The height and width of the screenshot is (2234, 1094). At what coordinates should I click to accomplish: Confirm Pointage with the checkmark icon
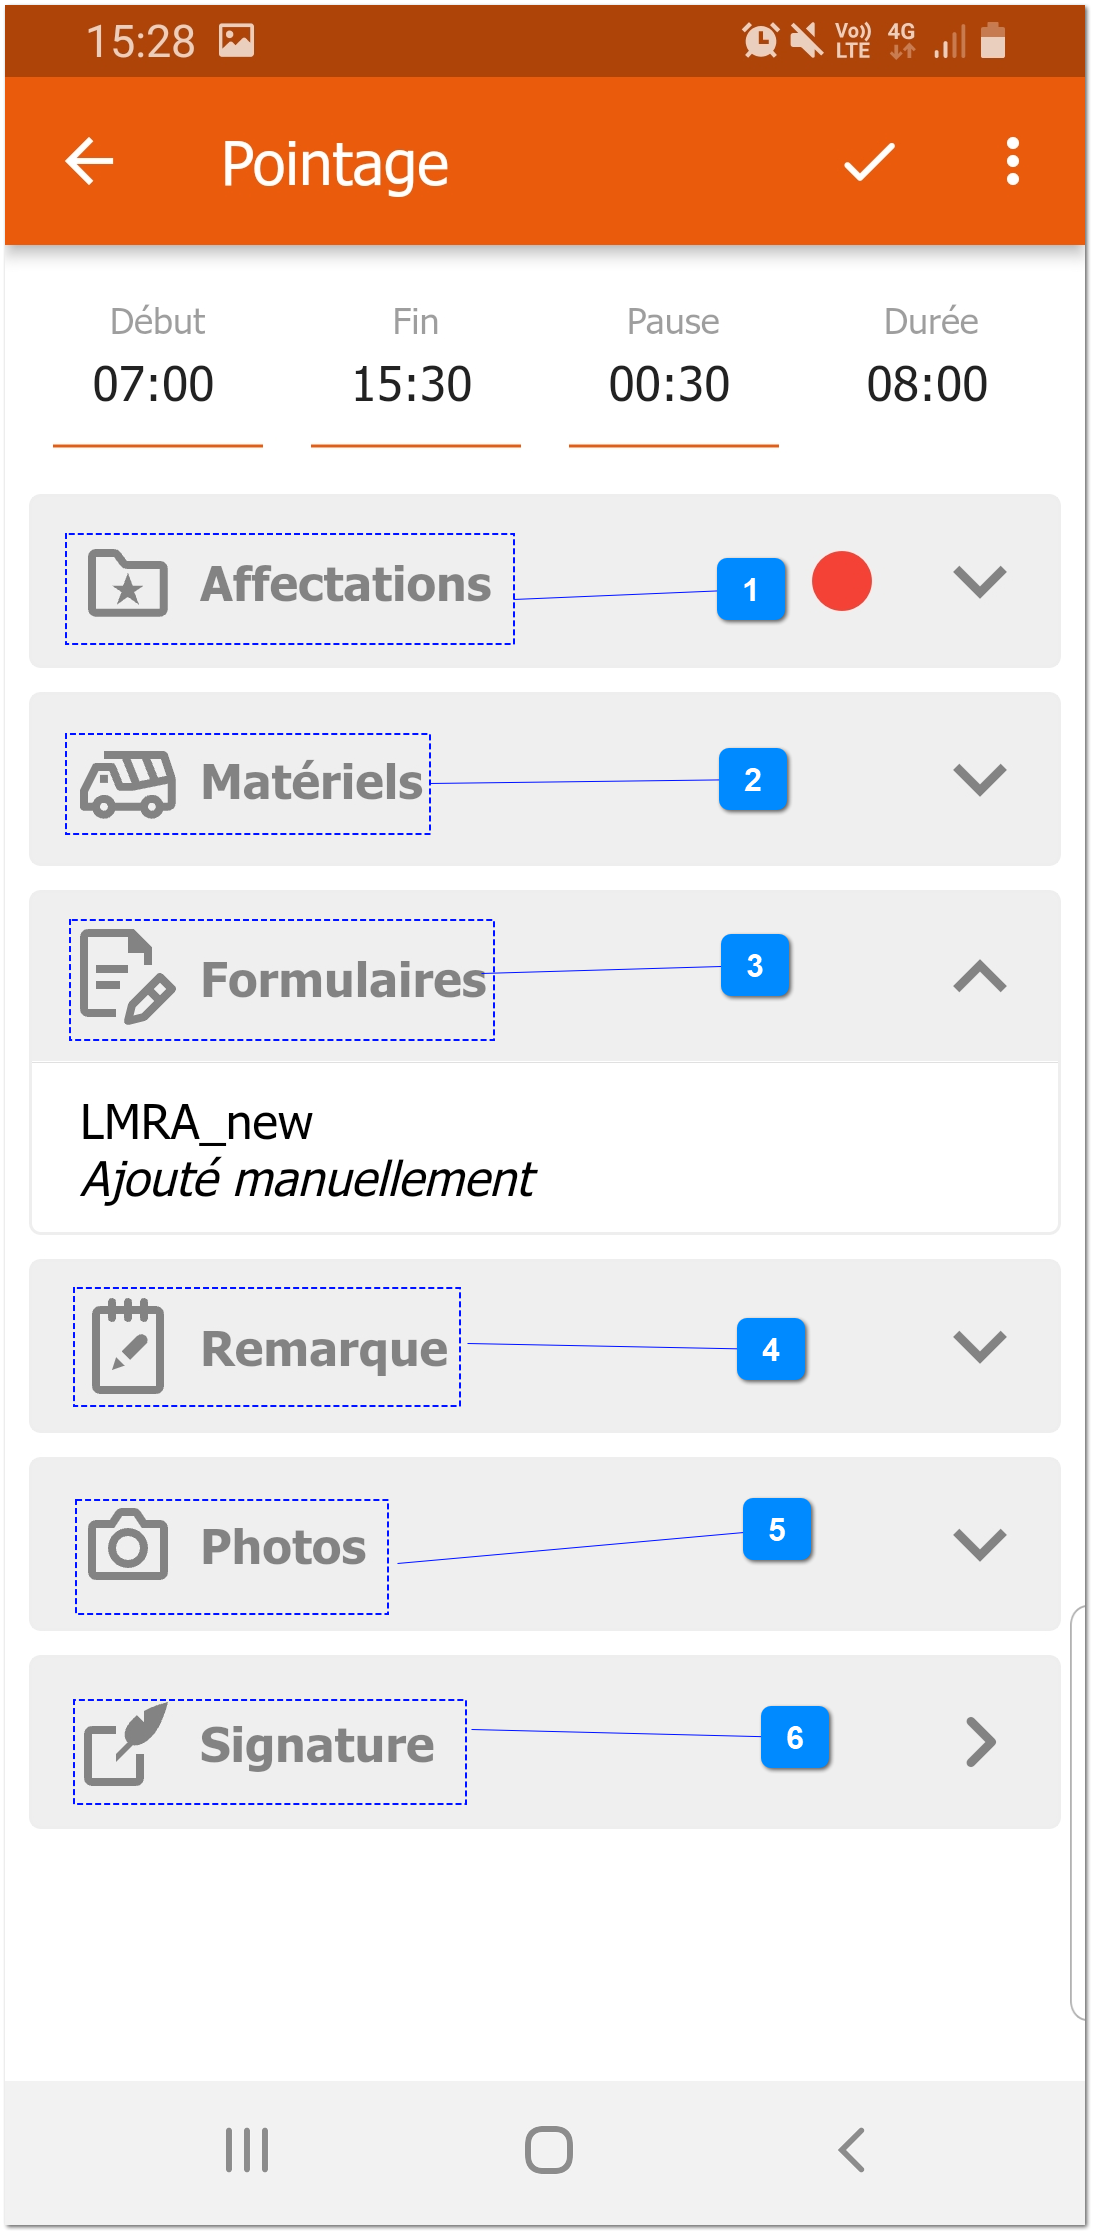point(869,162)
